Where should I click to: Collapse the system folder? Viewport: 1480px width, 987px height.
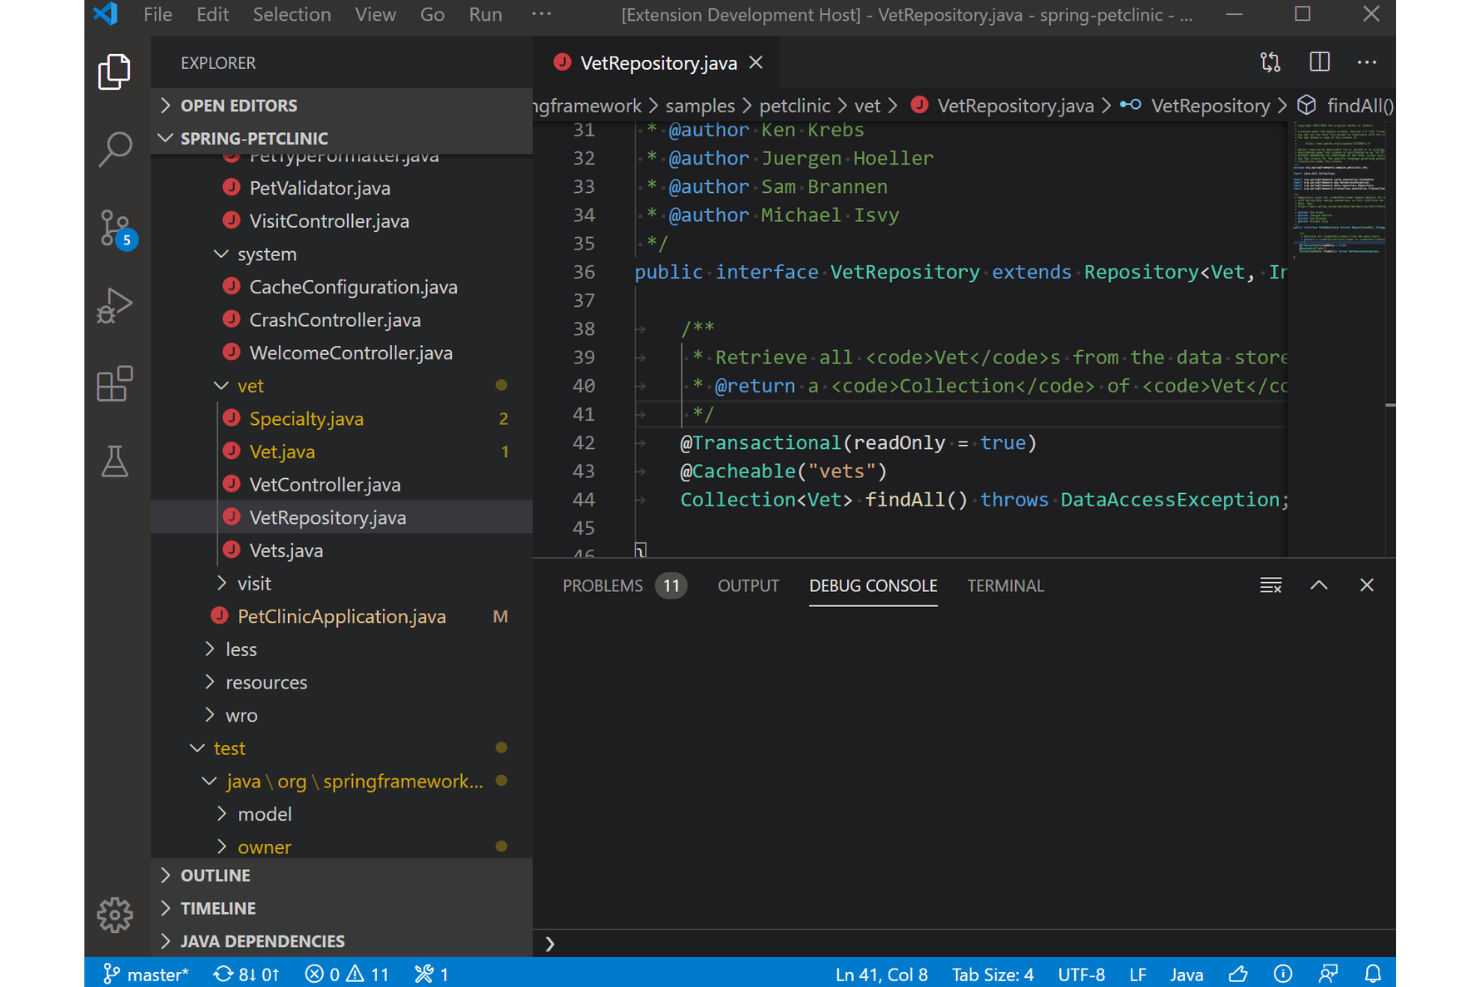tap(342, 254)
